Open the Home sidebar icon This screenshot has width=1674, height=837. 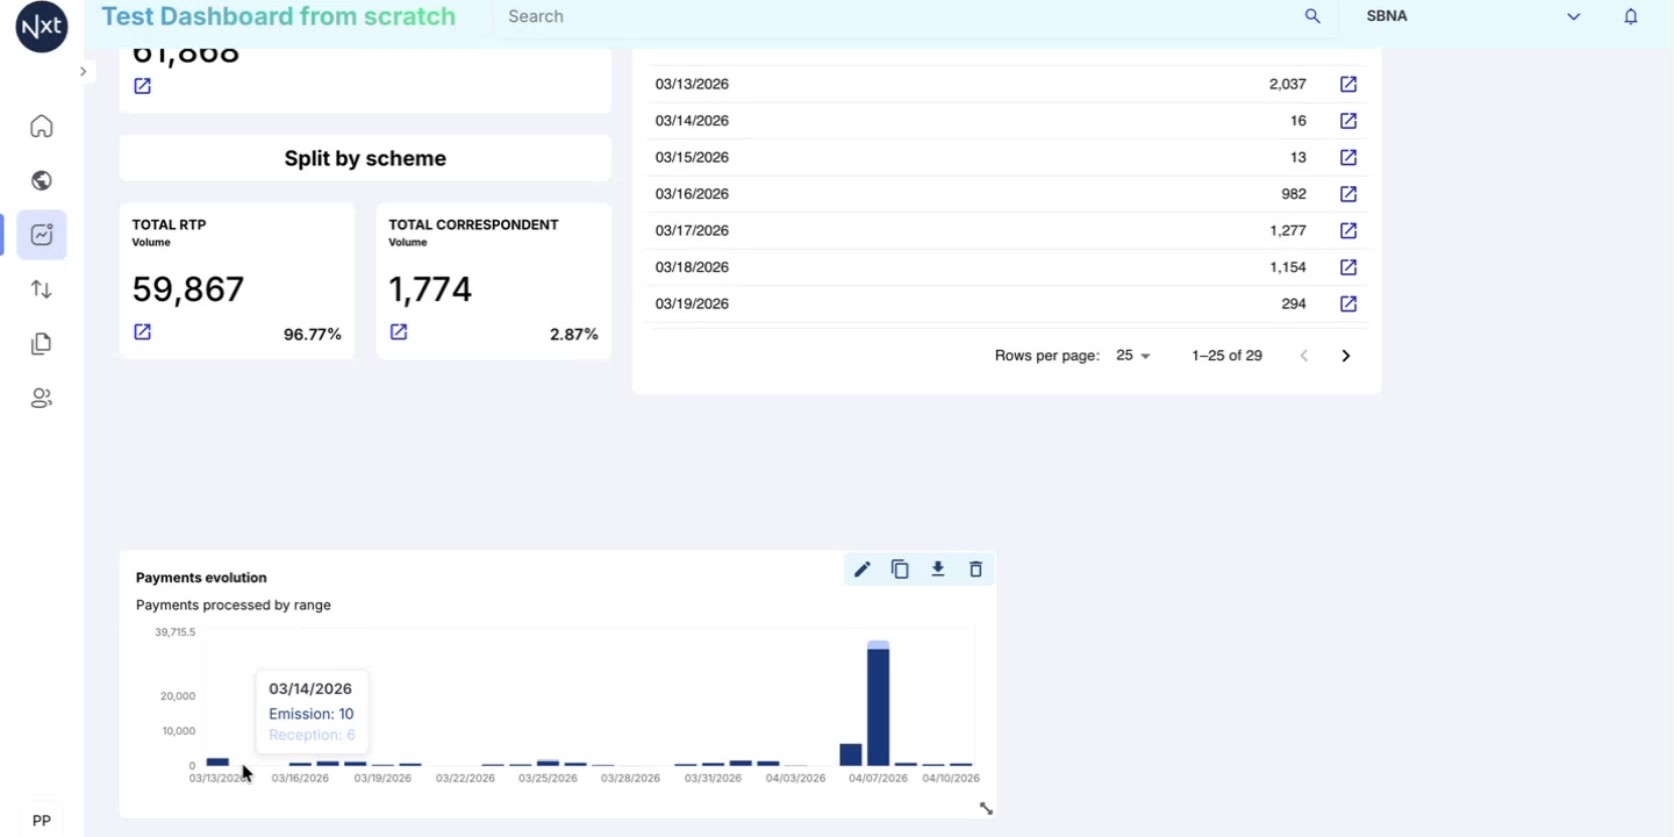pyautogui.click(x=41, y=127)
